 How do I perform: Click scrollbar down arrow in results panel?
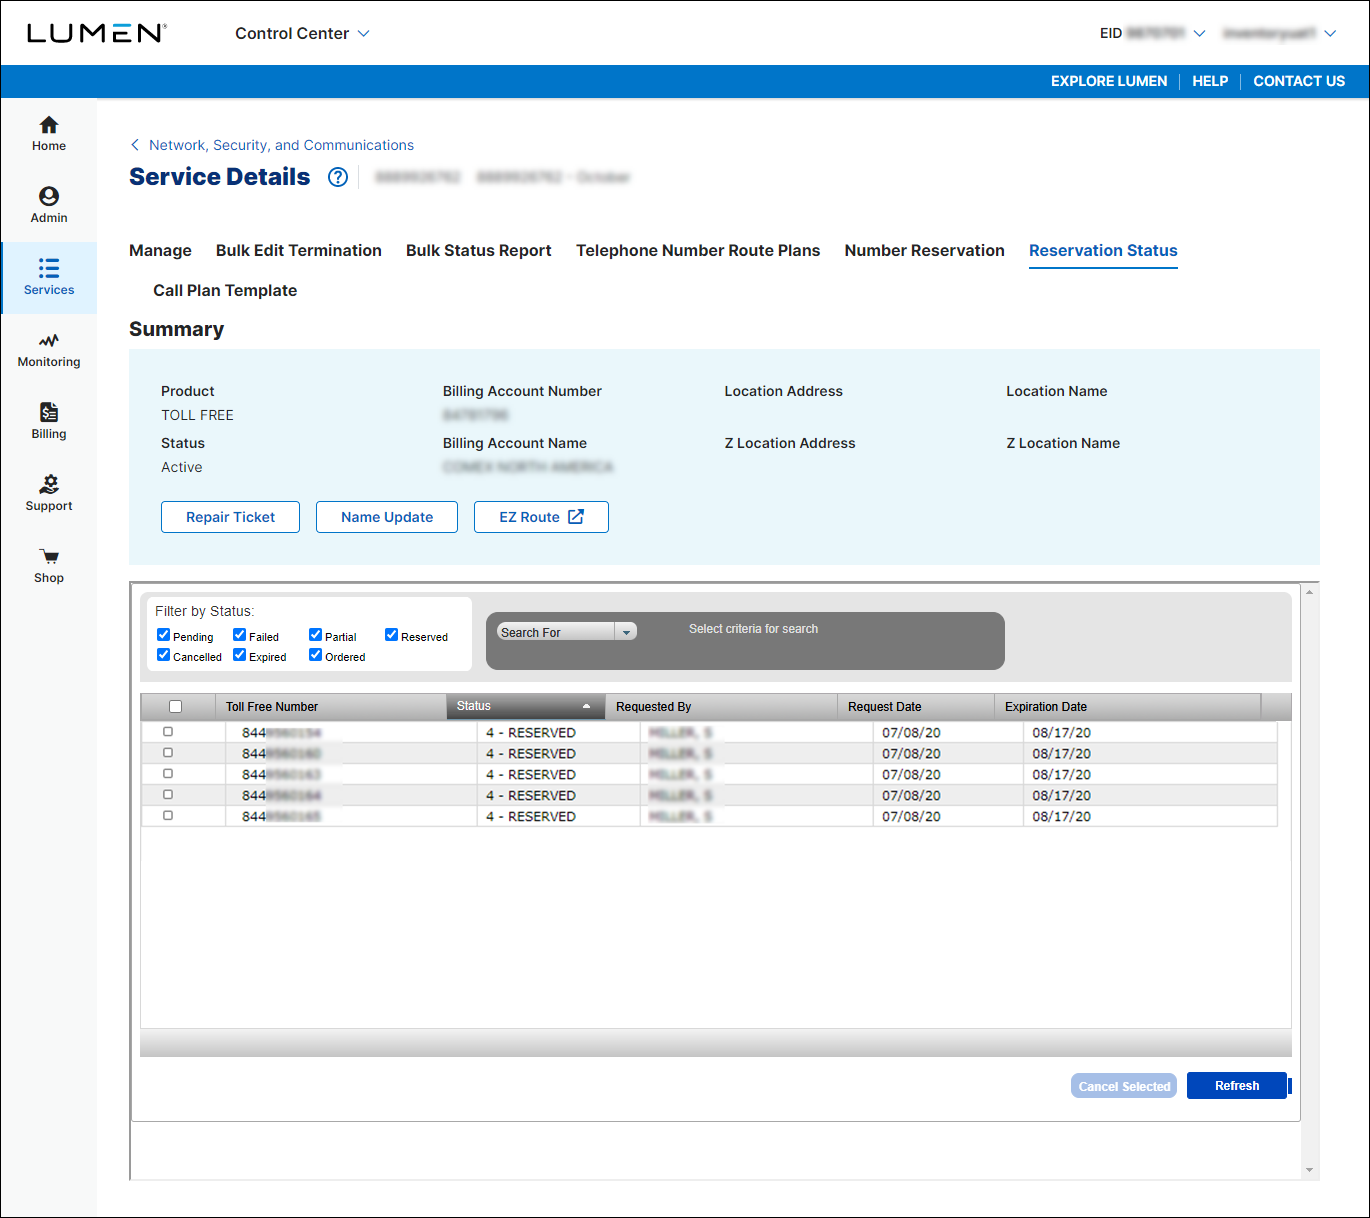pos(1309,1170)
